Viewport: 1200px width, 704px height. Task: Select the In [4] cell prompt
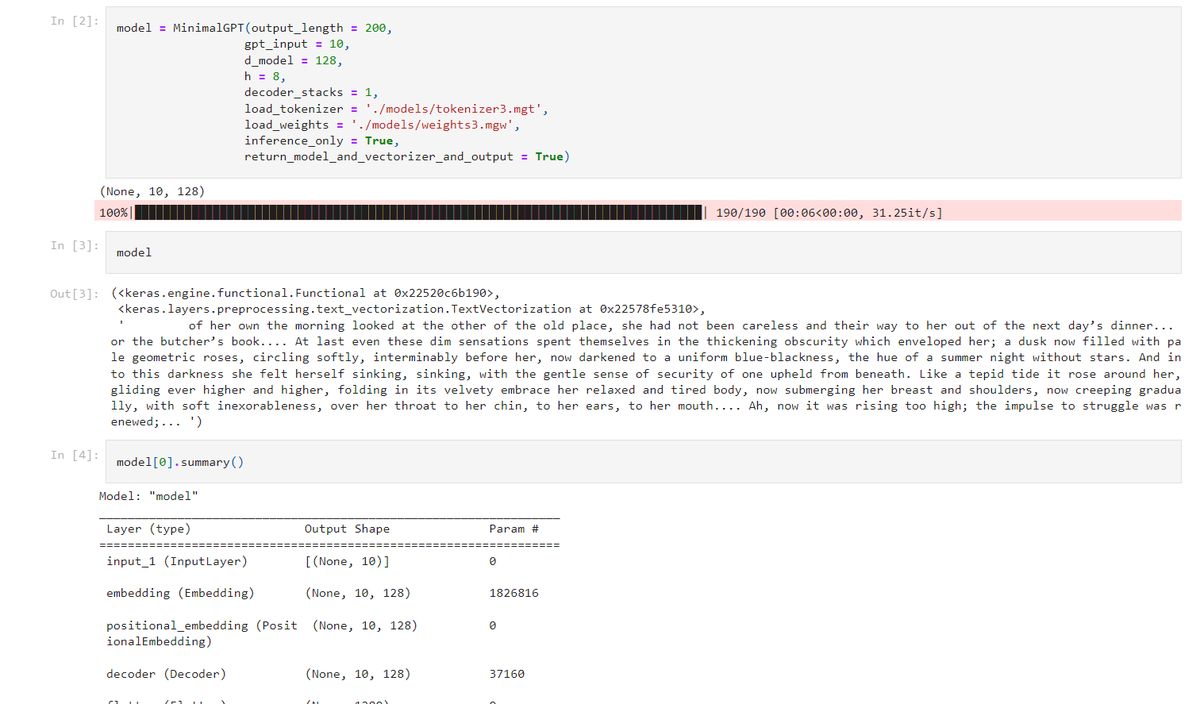[x=73, y=455]
